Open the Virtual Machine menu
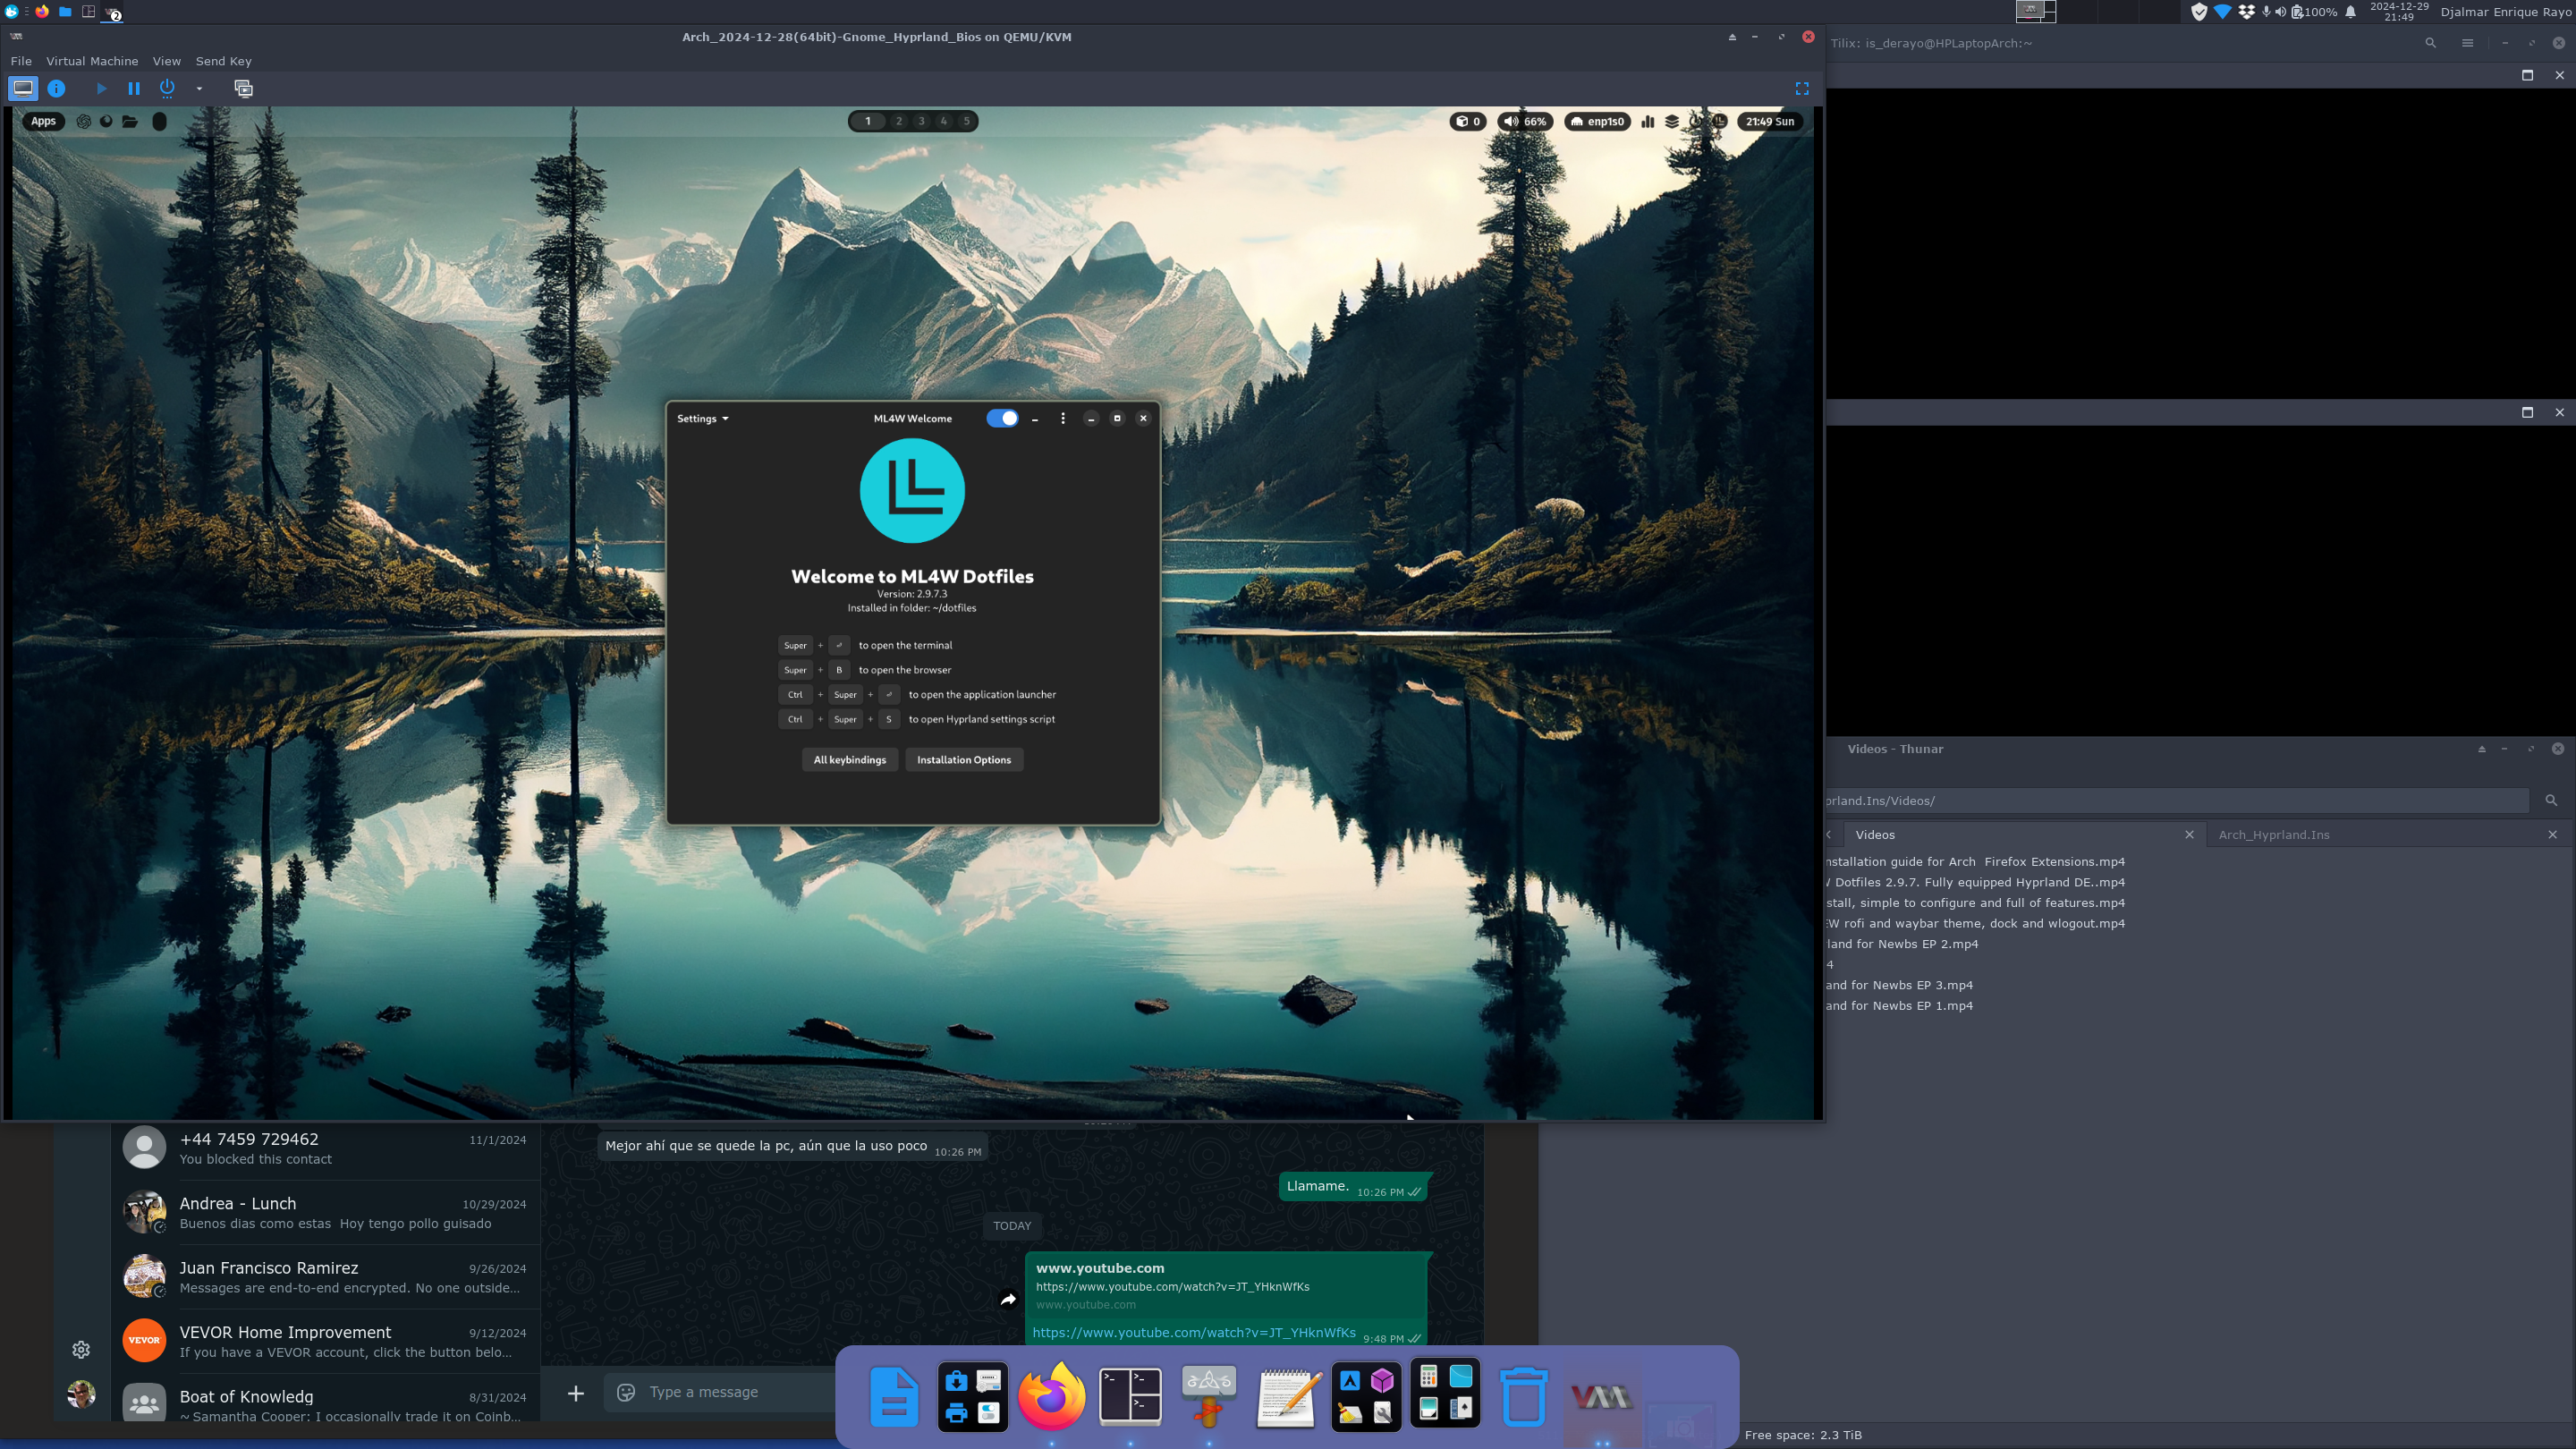Screen dimensions: 2576x1449 [x=92, y=61]
